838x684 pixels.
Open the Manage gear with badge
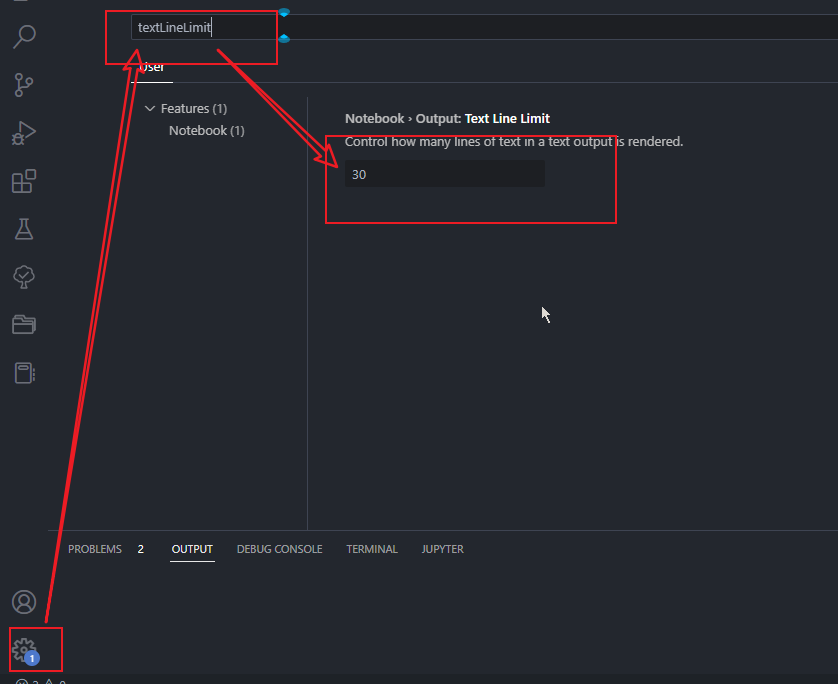[23, 648]
